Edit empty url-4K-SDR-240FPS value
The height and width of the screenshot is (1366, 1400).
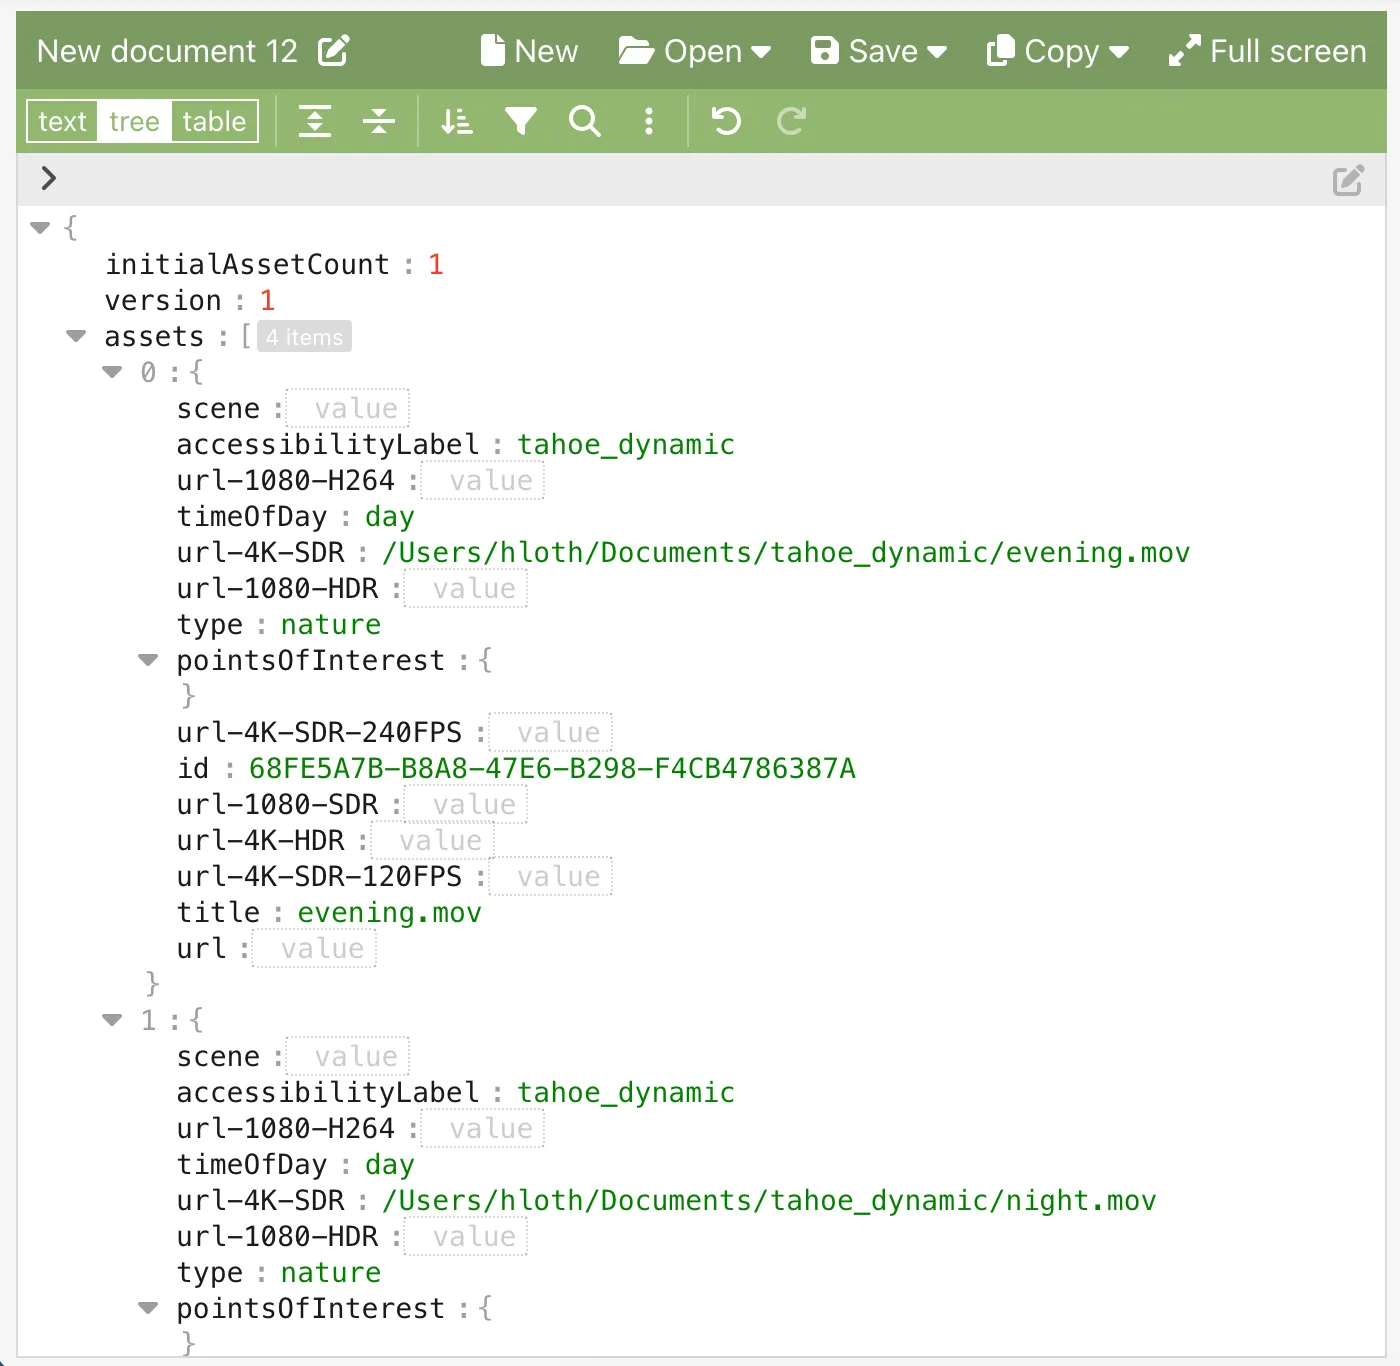point(551,732)
